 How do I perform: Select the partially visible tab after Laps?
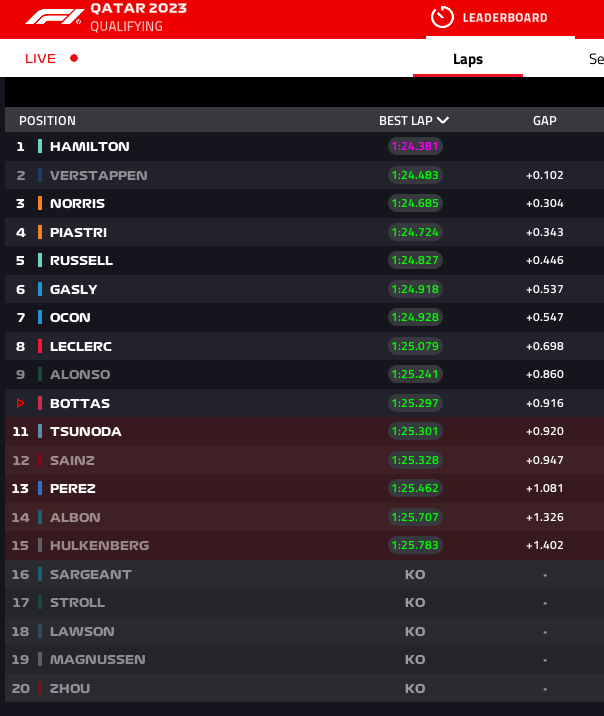595,59
